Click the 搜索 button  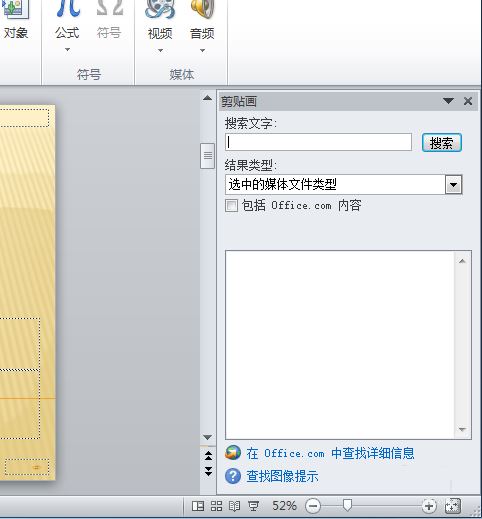[x=442, y=143]
